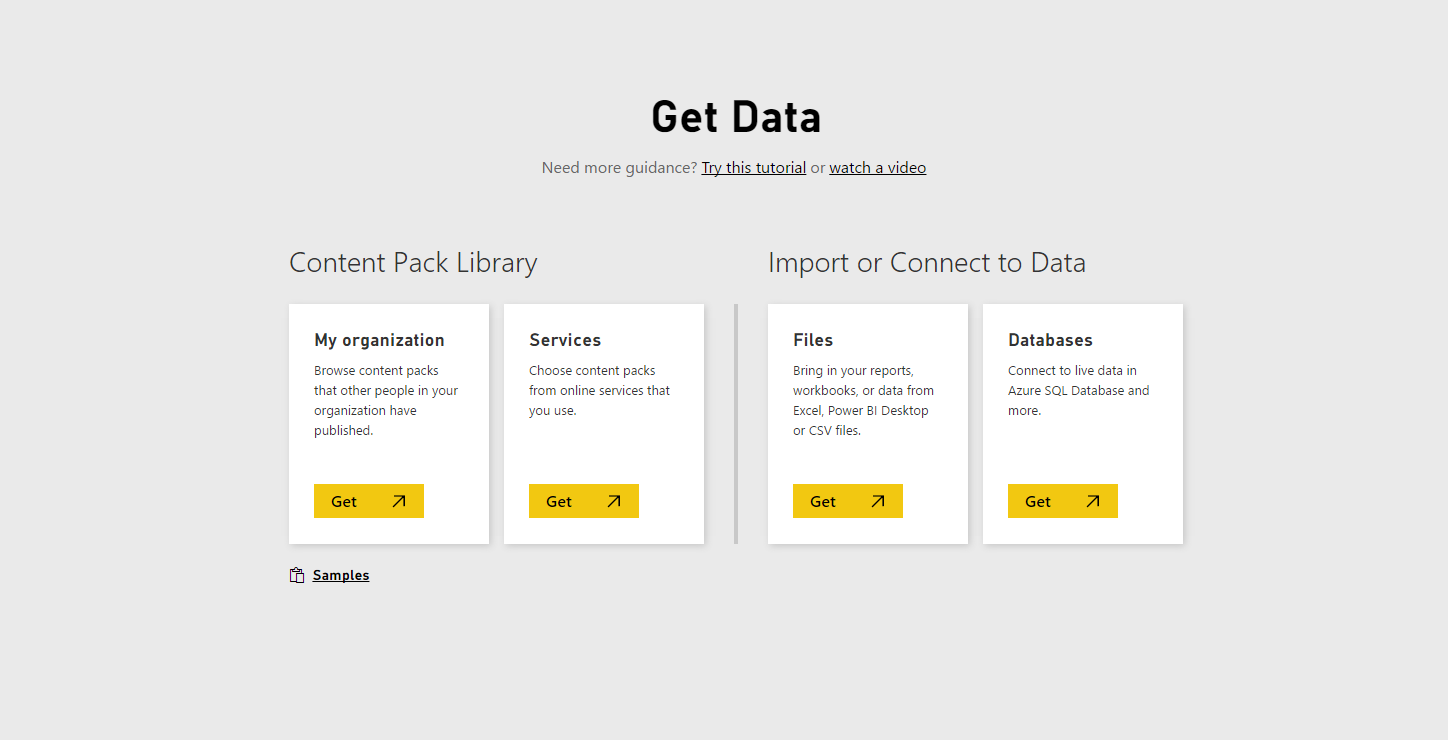Viewport: 1448px width, 740px height.
Task: Select the My organization card
Action: [388, 423]
